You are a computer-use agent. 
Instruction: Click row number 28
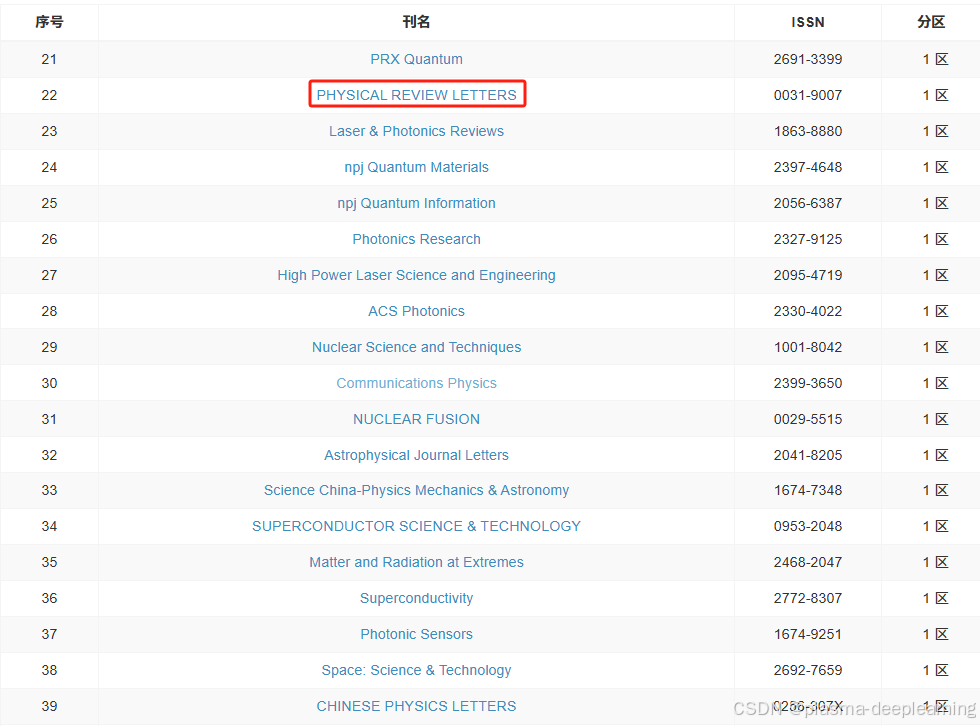tap(49, 311)
